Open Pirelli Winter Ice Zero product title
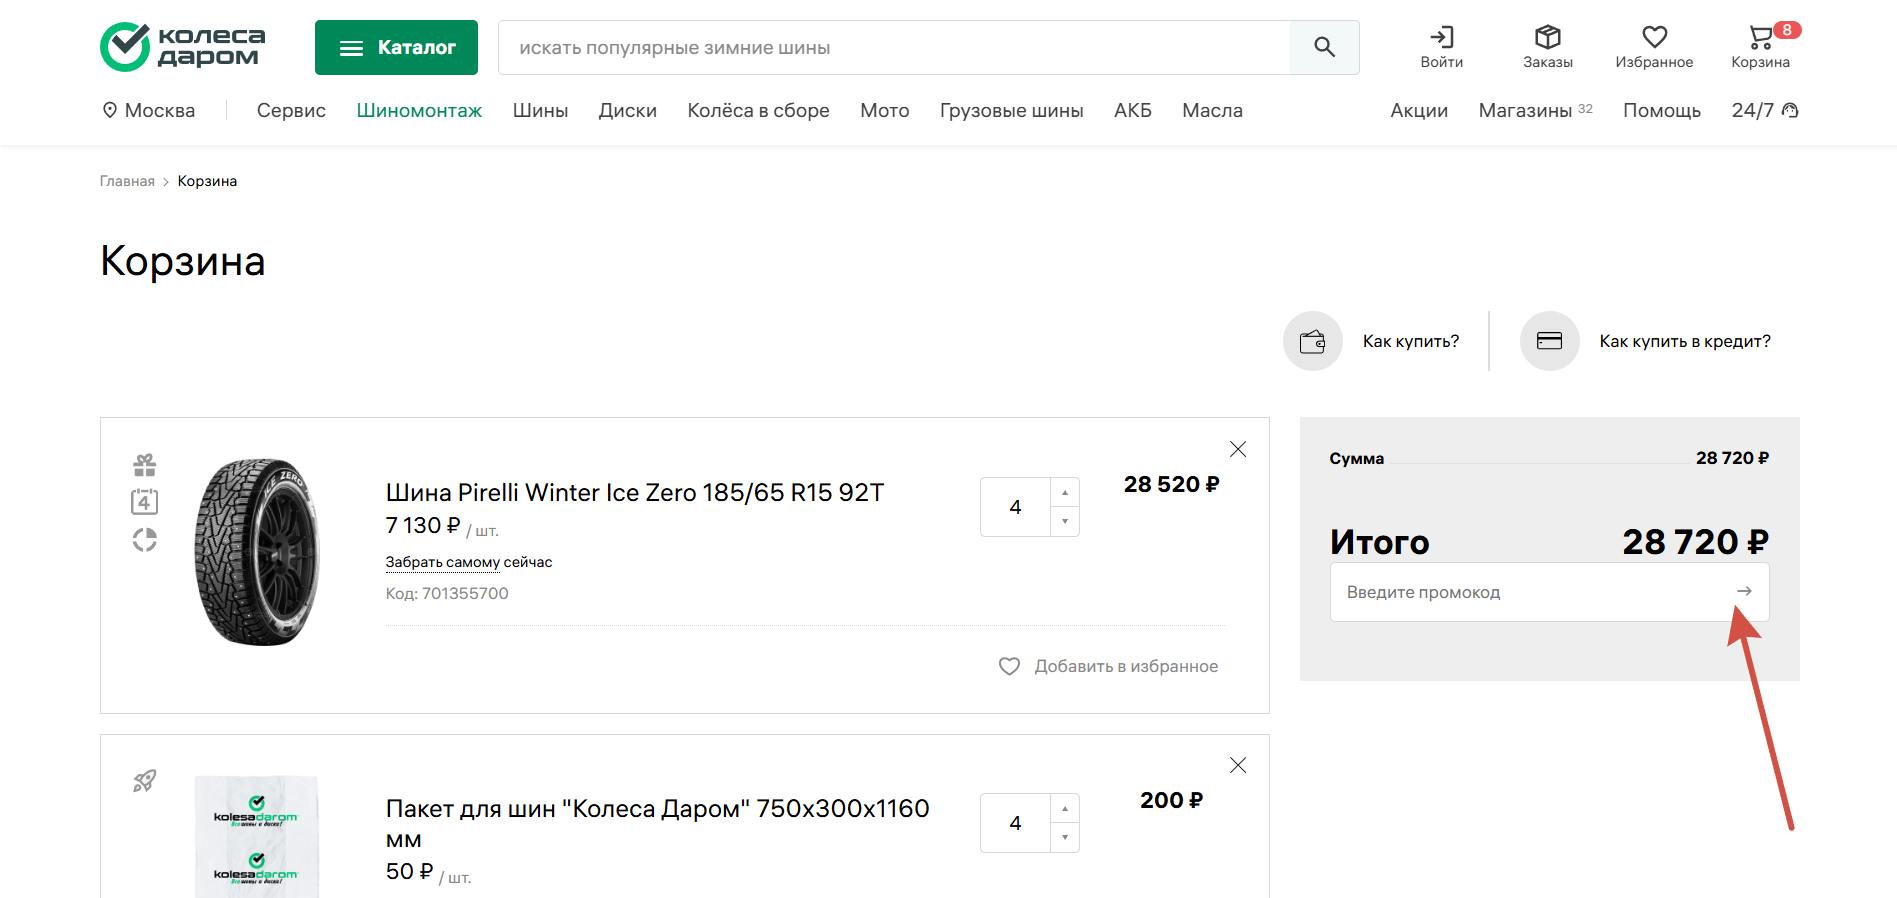This screenshot has width=1897, height=898. coord(635,492)
